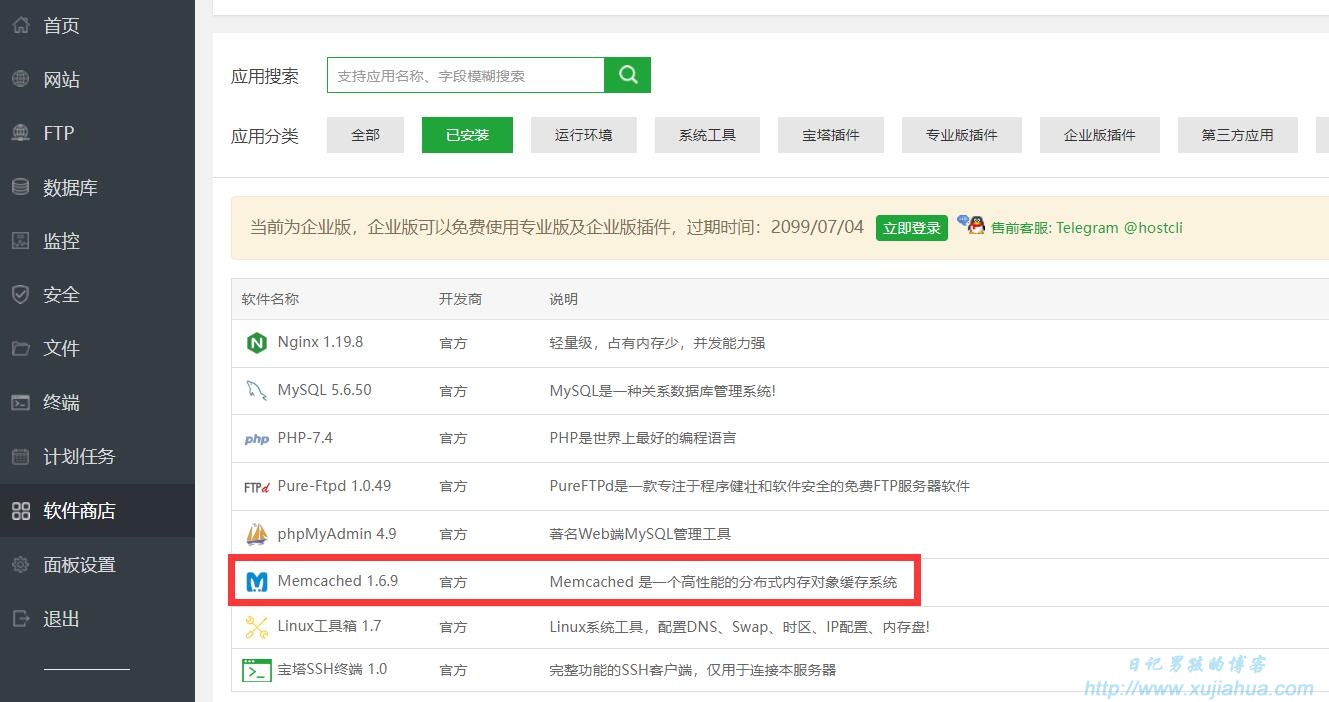Click the PHP logo icon

click(257, 439)
